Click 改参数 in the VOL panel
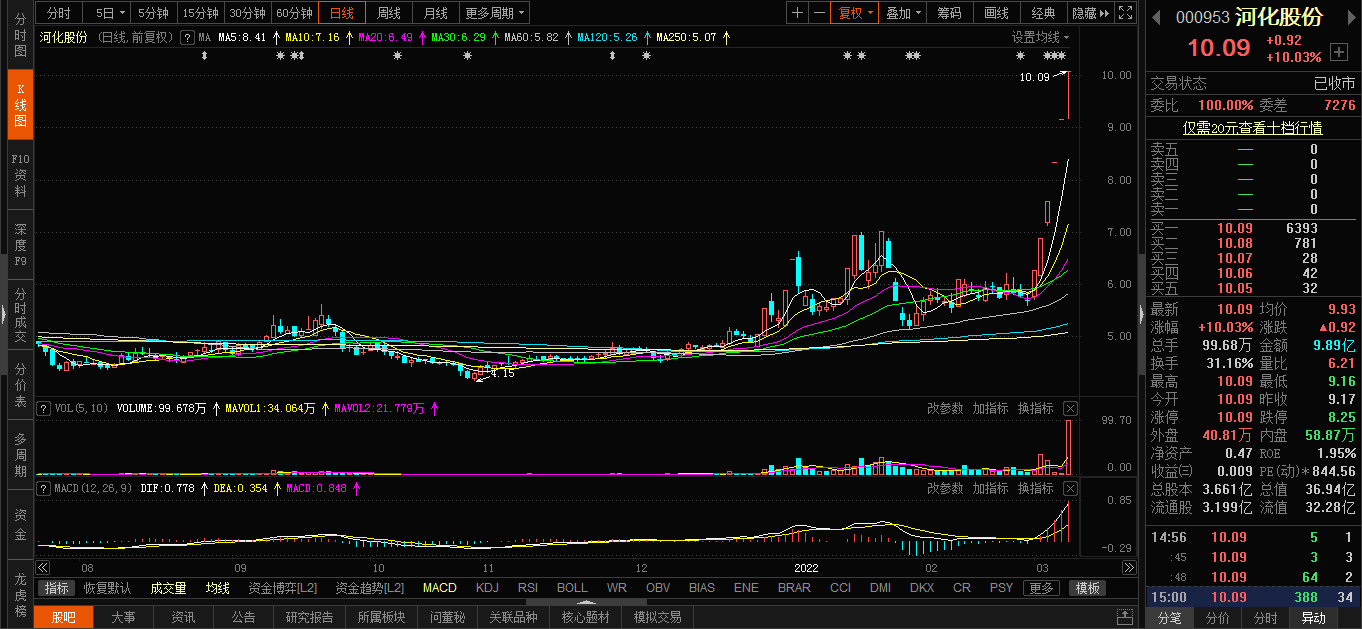This screenshot has width=1362, height=629. point(945,408)
